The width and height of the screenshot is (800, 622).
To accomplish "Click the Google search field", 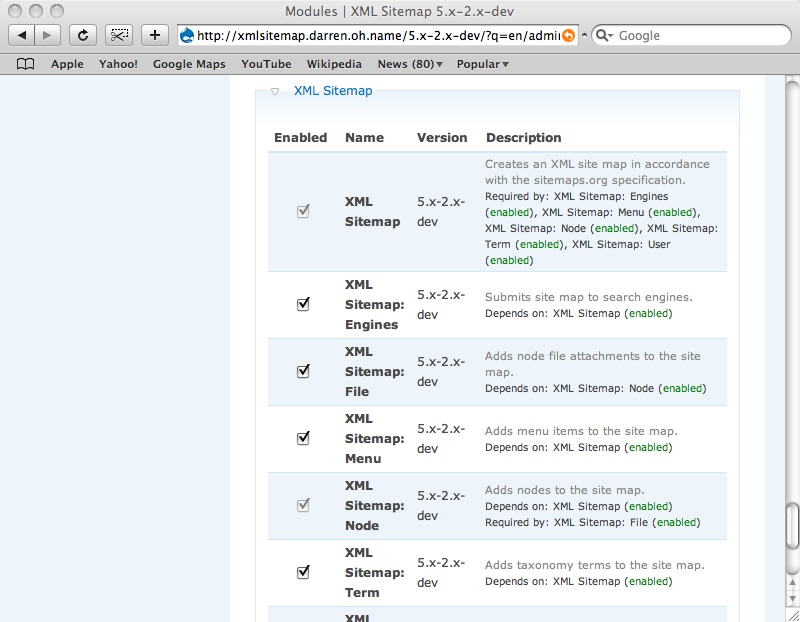I will pyautogui.click(x=691, y=35).
